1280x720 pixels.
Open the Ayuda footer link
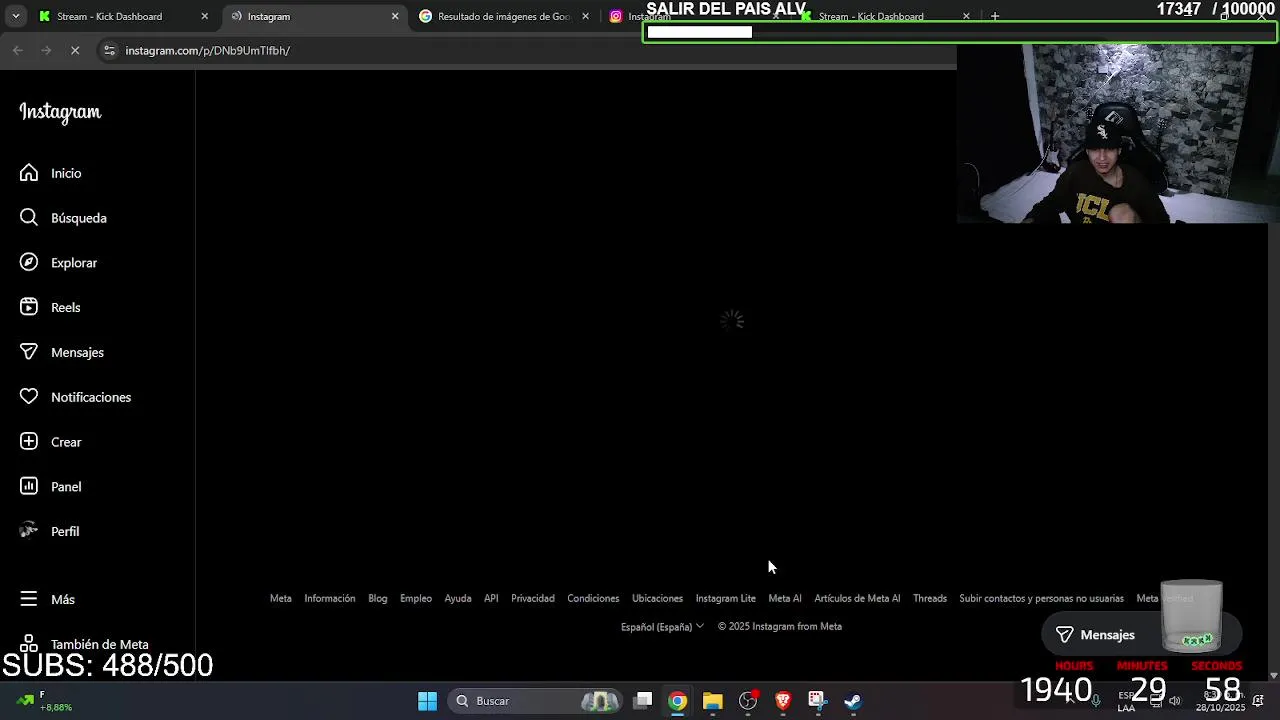point(458,599)
